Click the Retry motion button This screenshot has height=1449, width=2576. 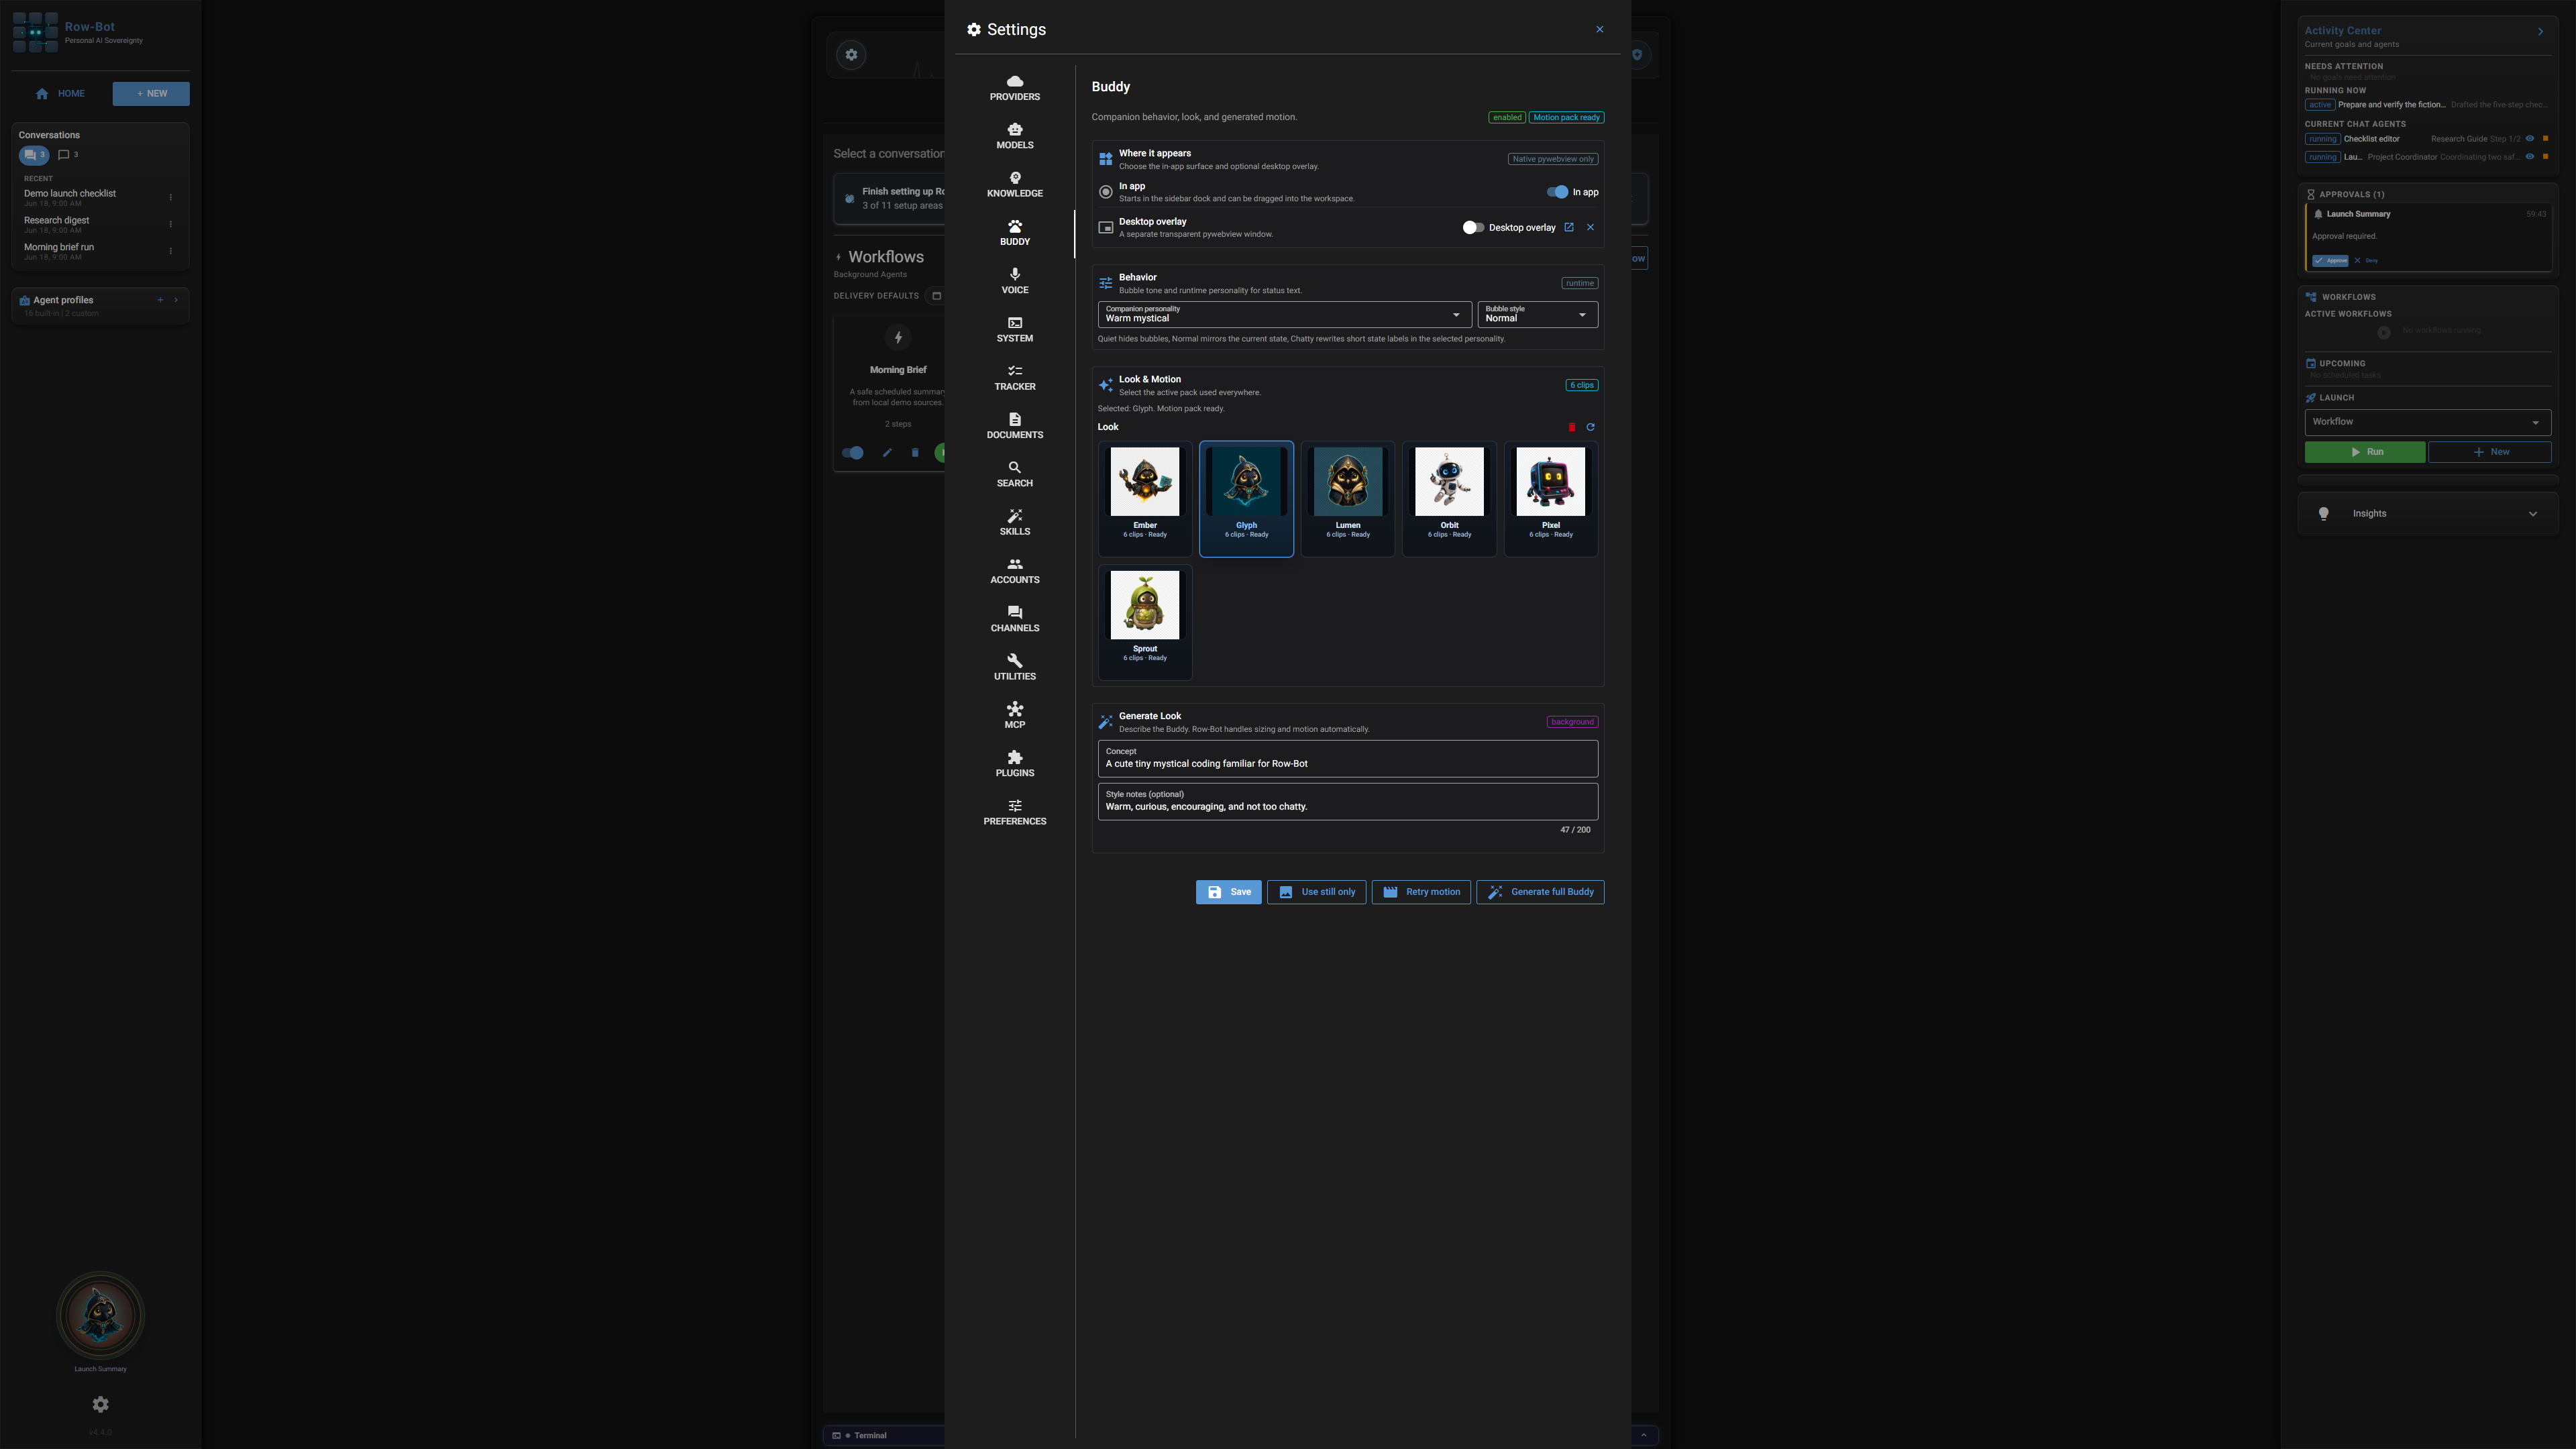[1420, 892]
